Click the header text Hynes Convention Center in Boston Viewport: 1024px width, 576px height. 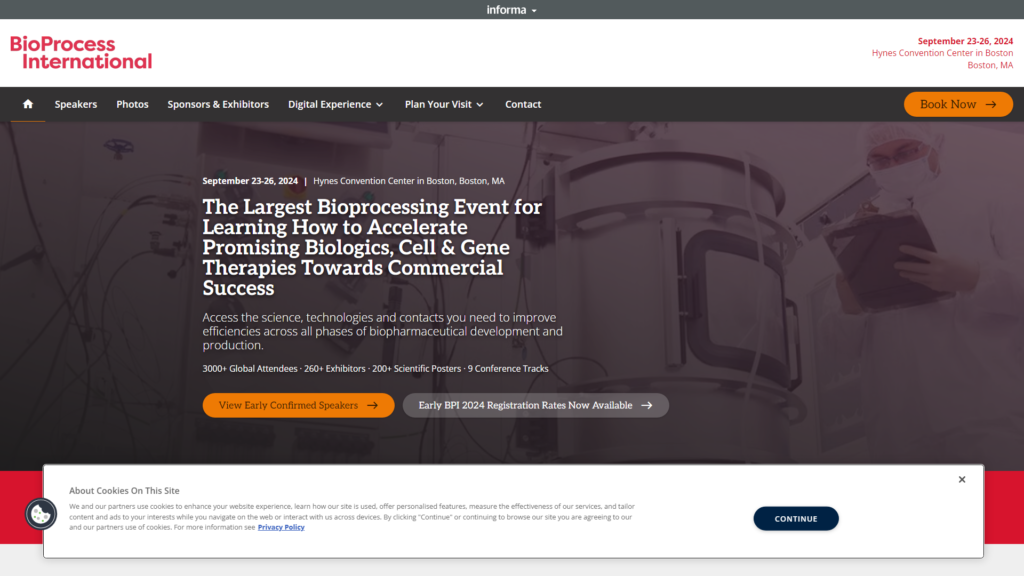[942, 53]
